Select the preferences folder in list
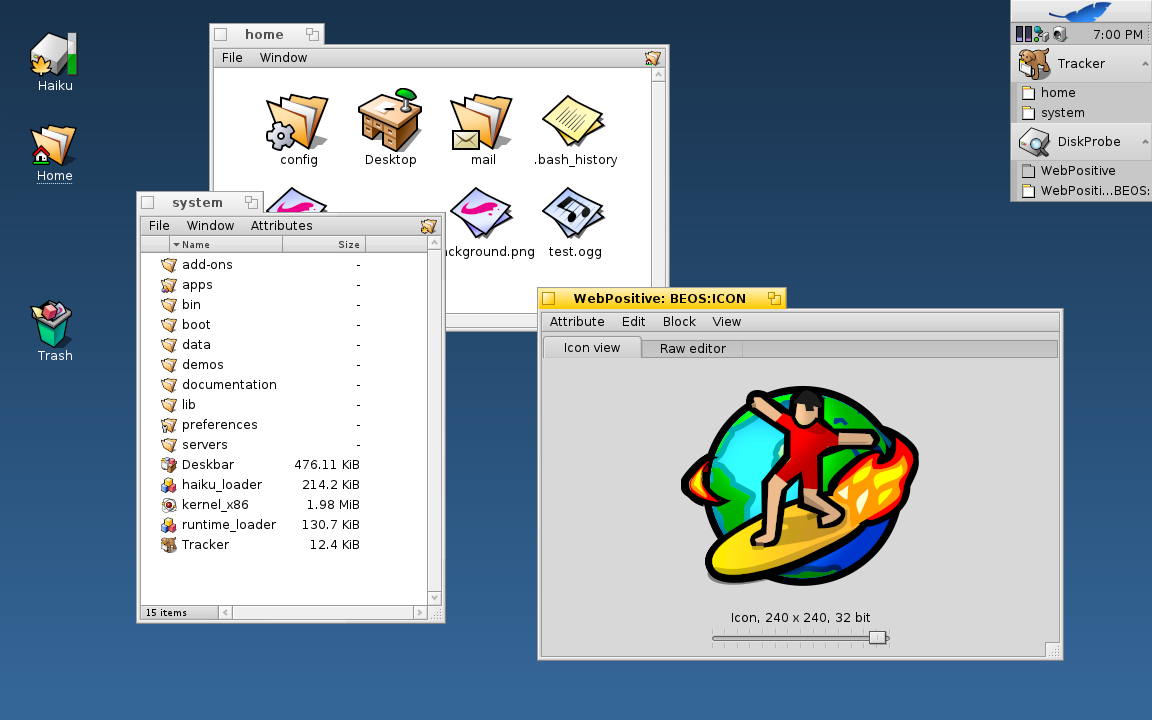1152x720 pixels. (x=219, y=425)
